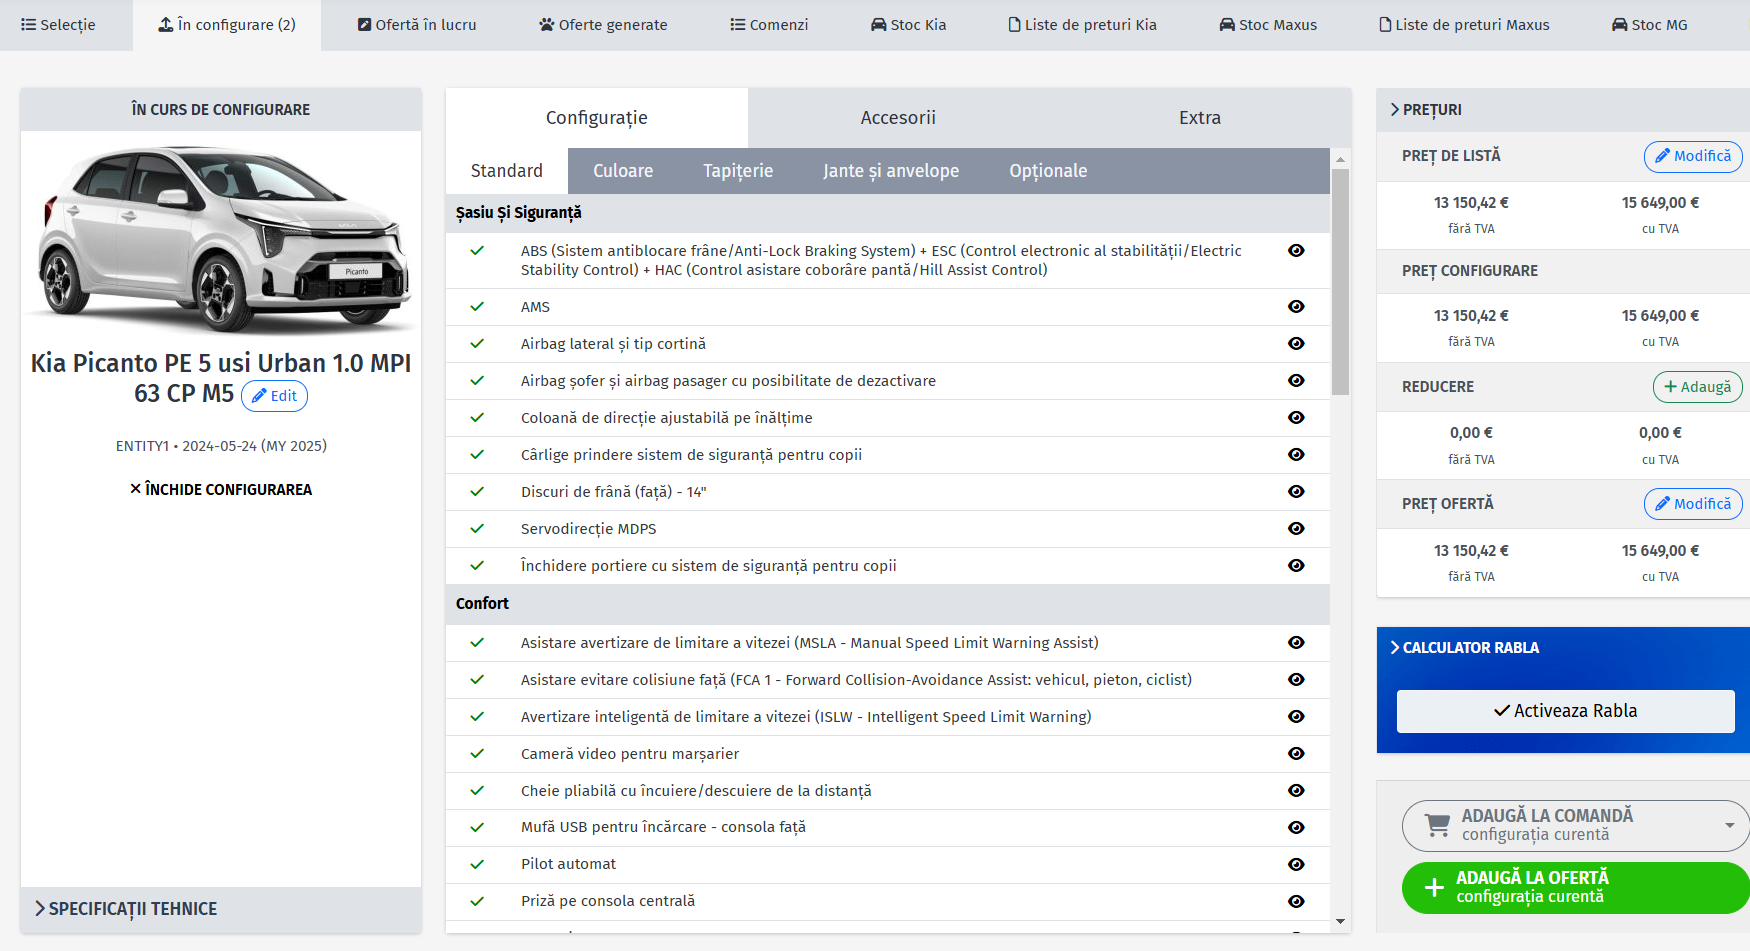The width and height of the screenshot is (1750, 951).
Task: Select the Configurație tab
Action: coord(597,118)
